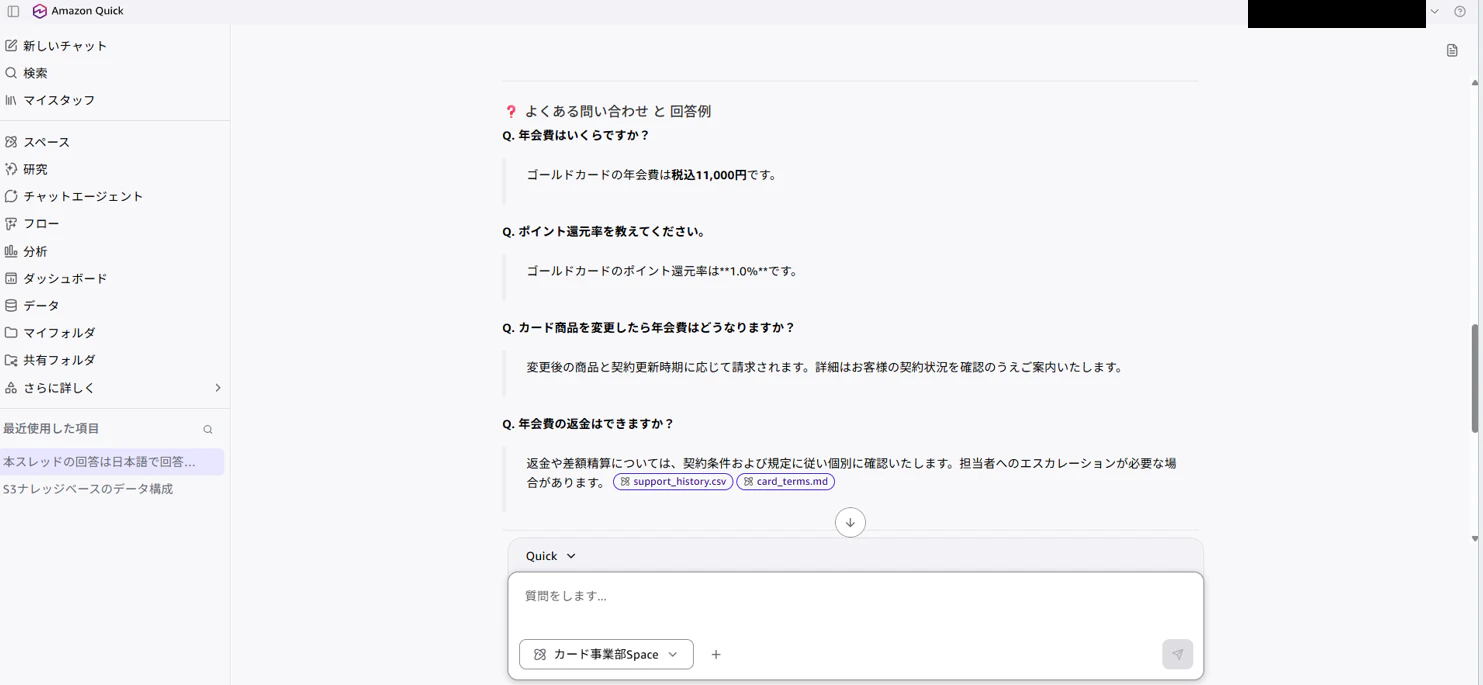Select マイフォルダ in the sidebar
Viewport: 1483px width, 685px height.
pyautogui.click(x=59, y=333)
